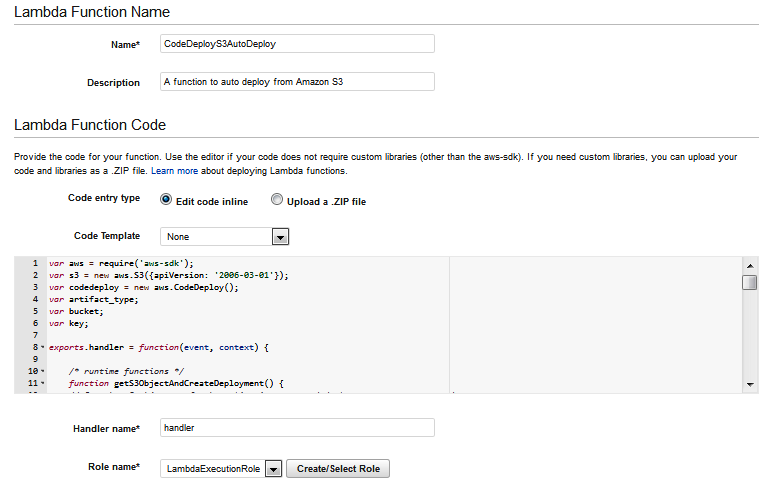Collapse the exports.handler function on line 8
The height and width of the screenshot is (484, 771).
pos(42,347)
